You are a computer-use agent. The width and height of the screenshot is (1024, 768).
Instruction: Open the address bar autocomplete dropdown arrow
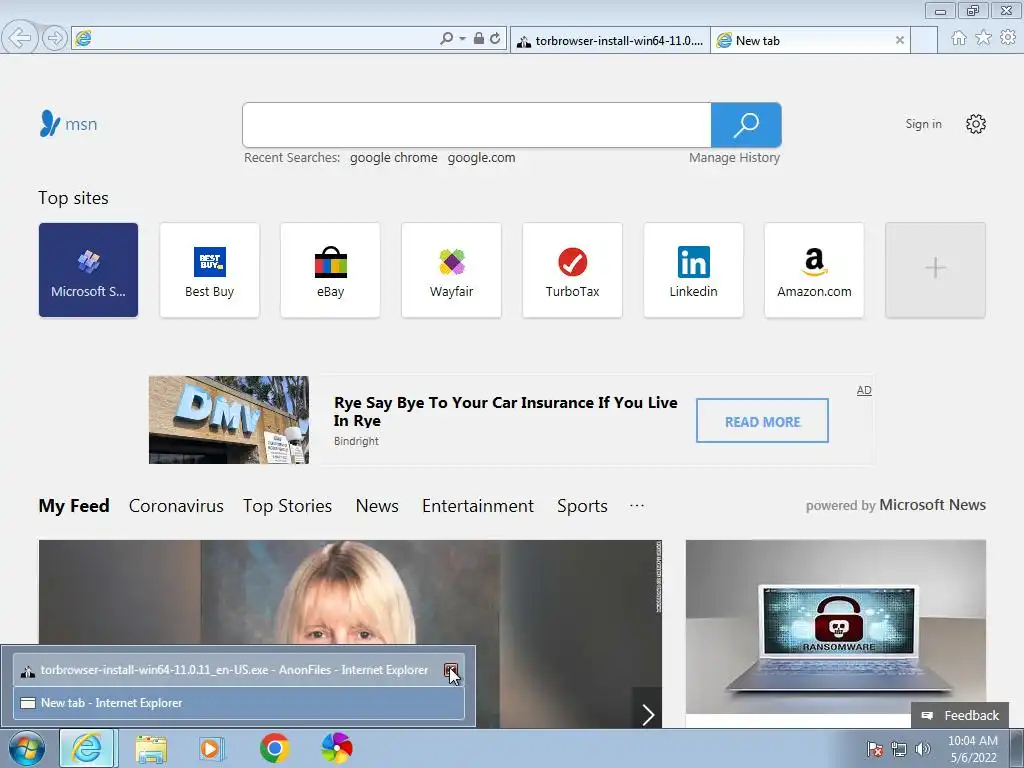462,39
